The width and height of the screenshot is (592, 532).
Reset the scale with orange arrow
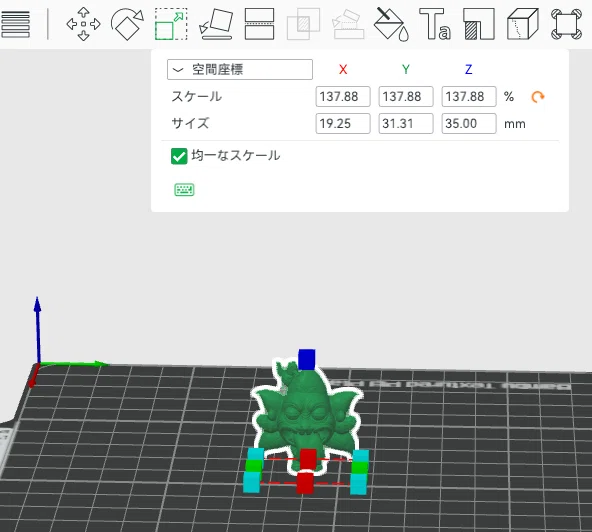(538, 97)
